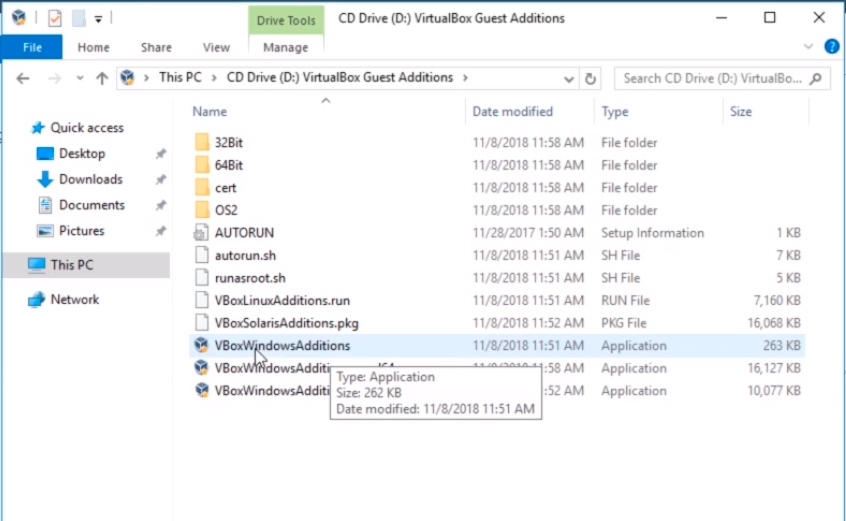Click the 7,160 KB size cell
Viewport: 846px width, 521px height.
777,300
